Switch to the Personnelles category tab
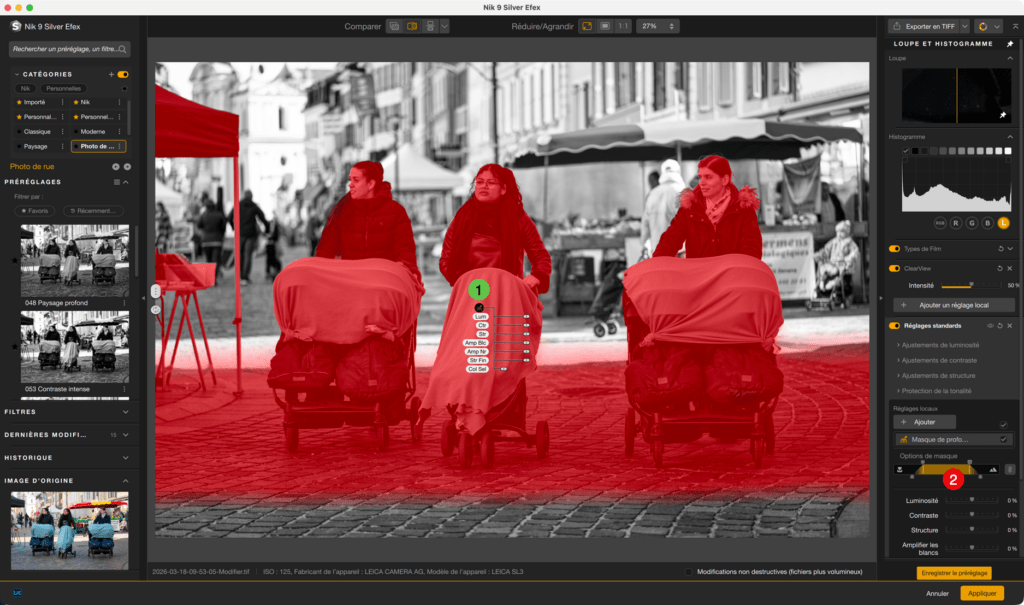Viewport: 1024px width, 605px height. (x=62, y=88)
